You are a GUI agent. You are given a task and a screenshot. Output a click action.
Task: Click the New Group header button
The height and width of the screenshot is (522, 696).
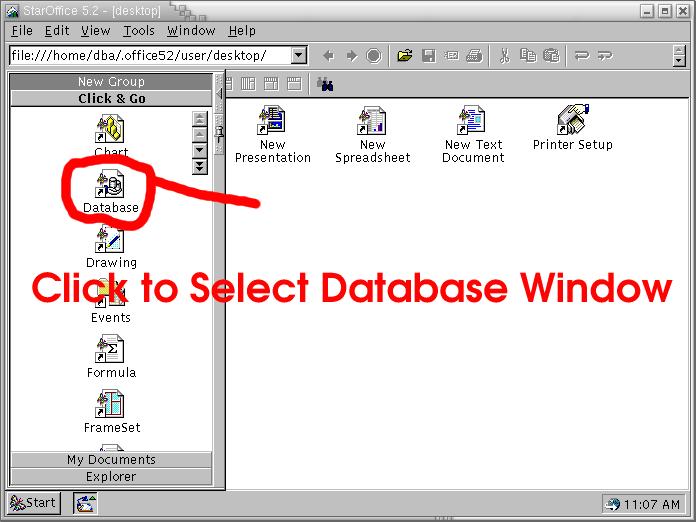coord(111,82)
